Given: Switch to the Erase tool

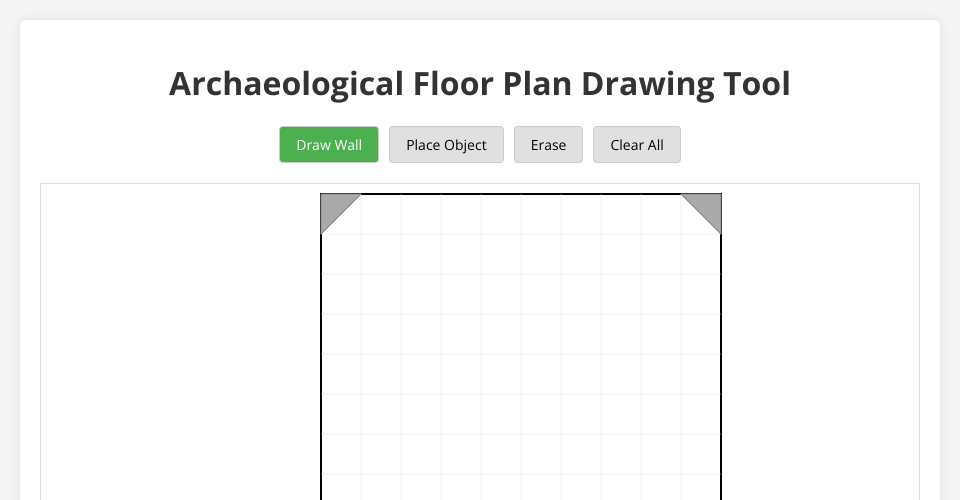Looking at the screenshot, I should (548, 145).
